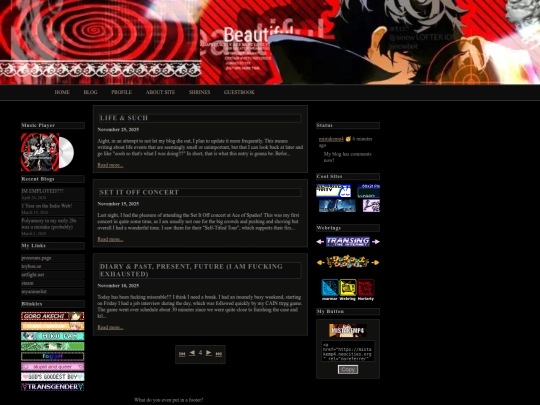Read more of Diary & Past, Present post
Screen dimensions: 540x405
click(110, 328)
